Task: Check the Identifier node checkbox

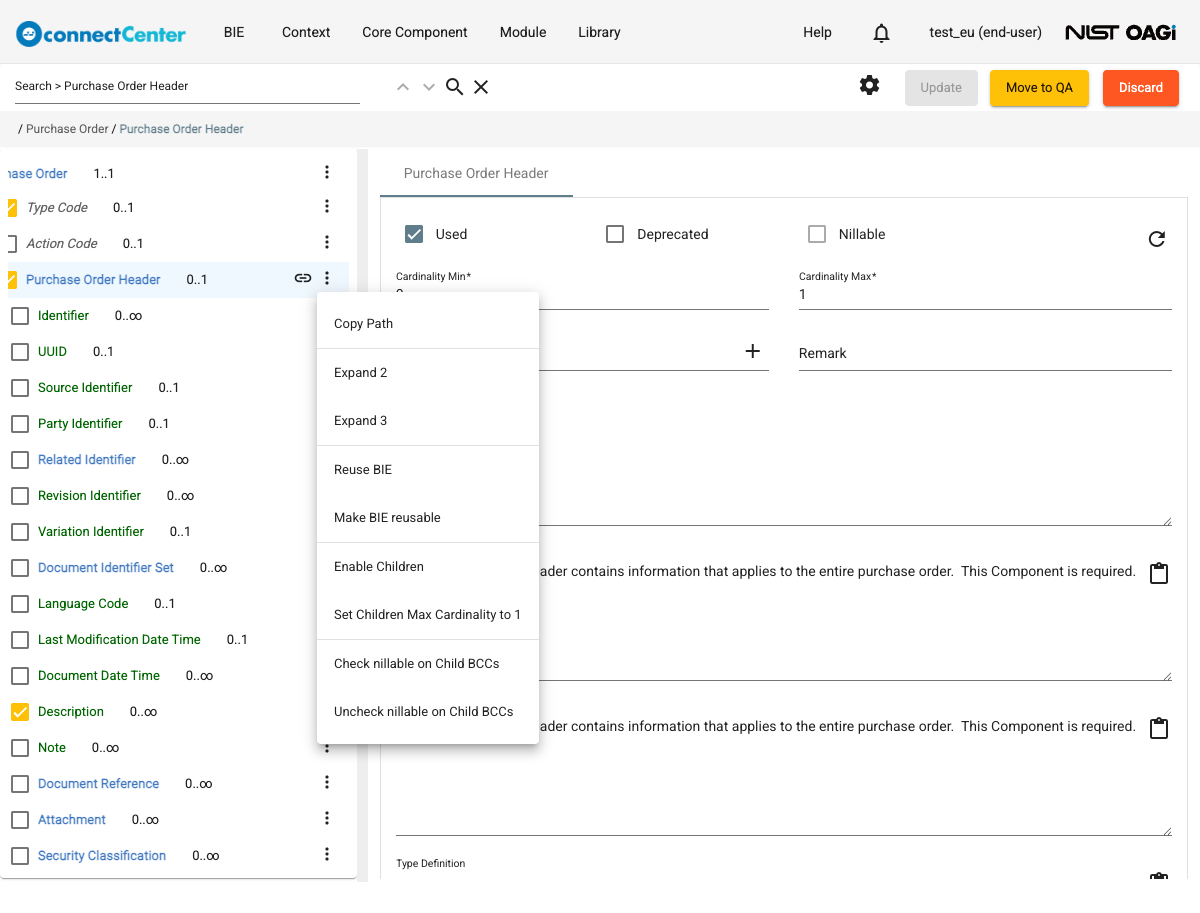Action: coord(19,316)
